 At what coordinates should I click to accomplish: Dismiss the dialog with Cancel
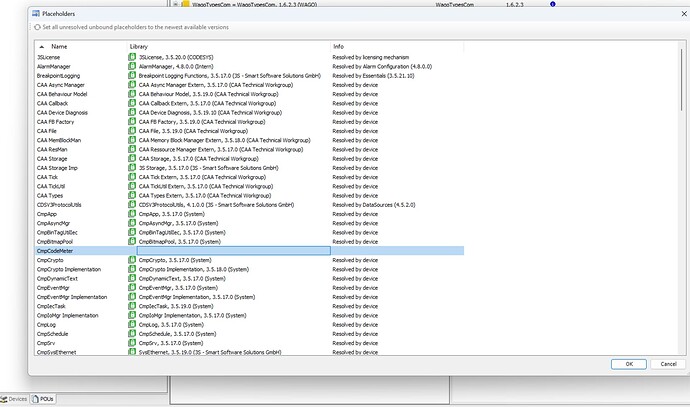668,364
